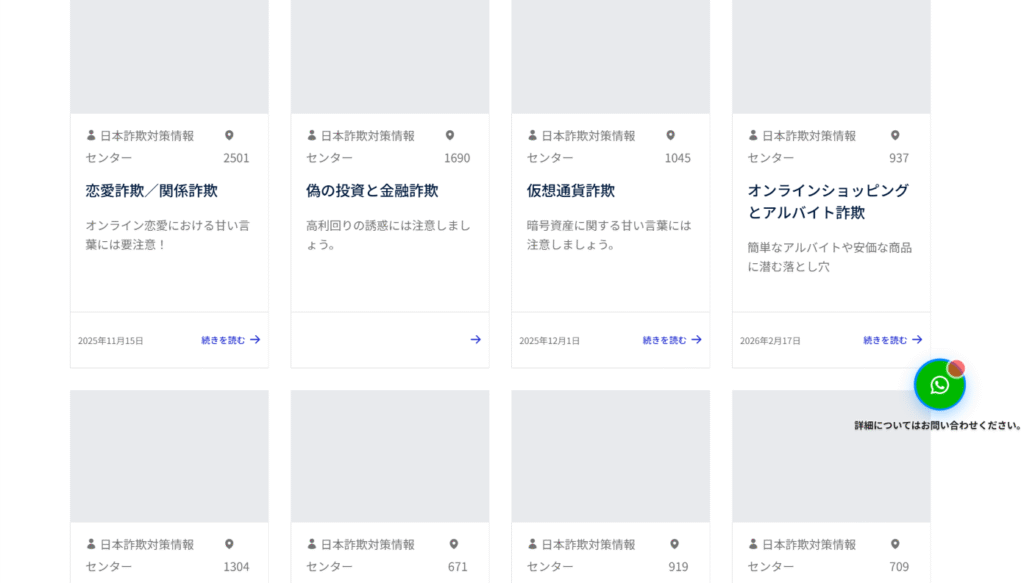
Task: Click the author icon beside count 671
Action: [312, 544]
